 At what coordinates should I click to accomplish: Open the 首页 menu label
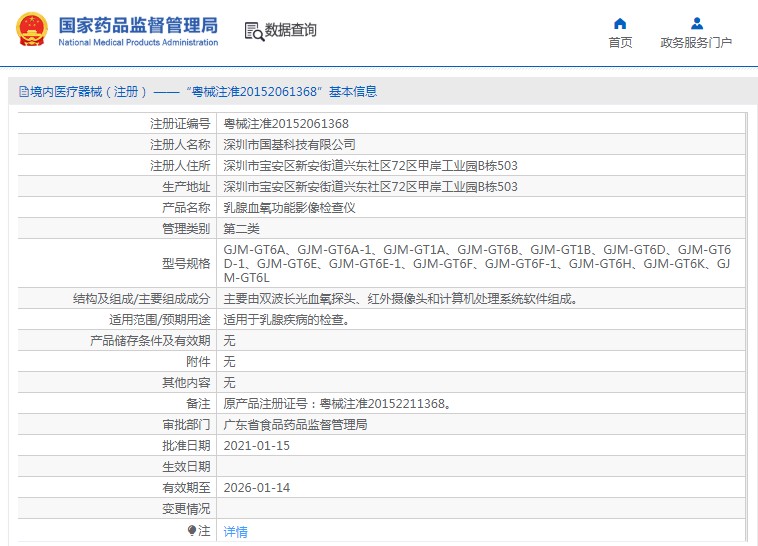(x=620, y=43)
